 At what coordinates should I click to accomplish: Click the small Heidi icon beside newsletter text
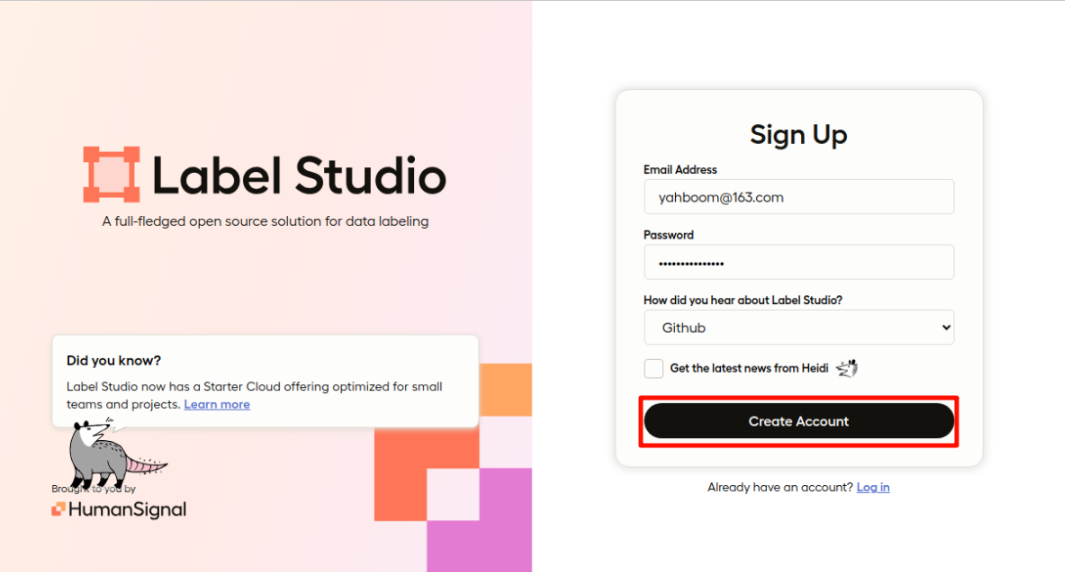[x=847, y=368]
